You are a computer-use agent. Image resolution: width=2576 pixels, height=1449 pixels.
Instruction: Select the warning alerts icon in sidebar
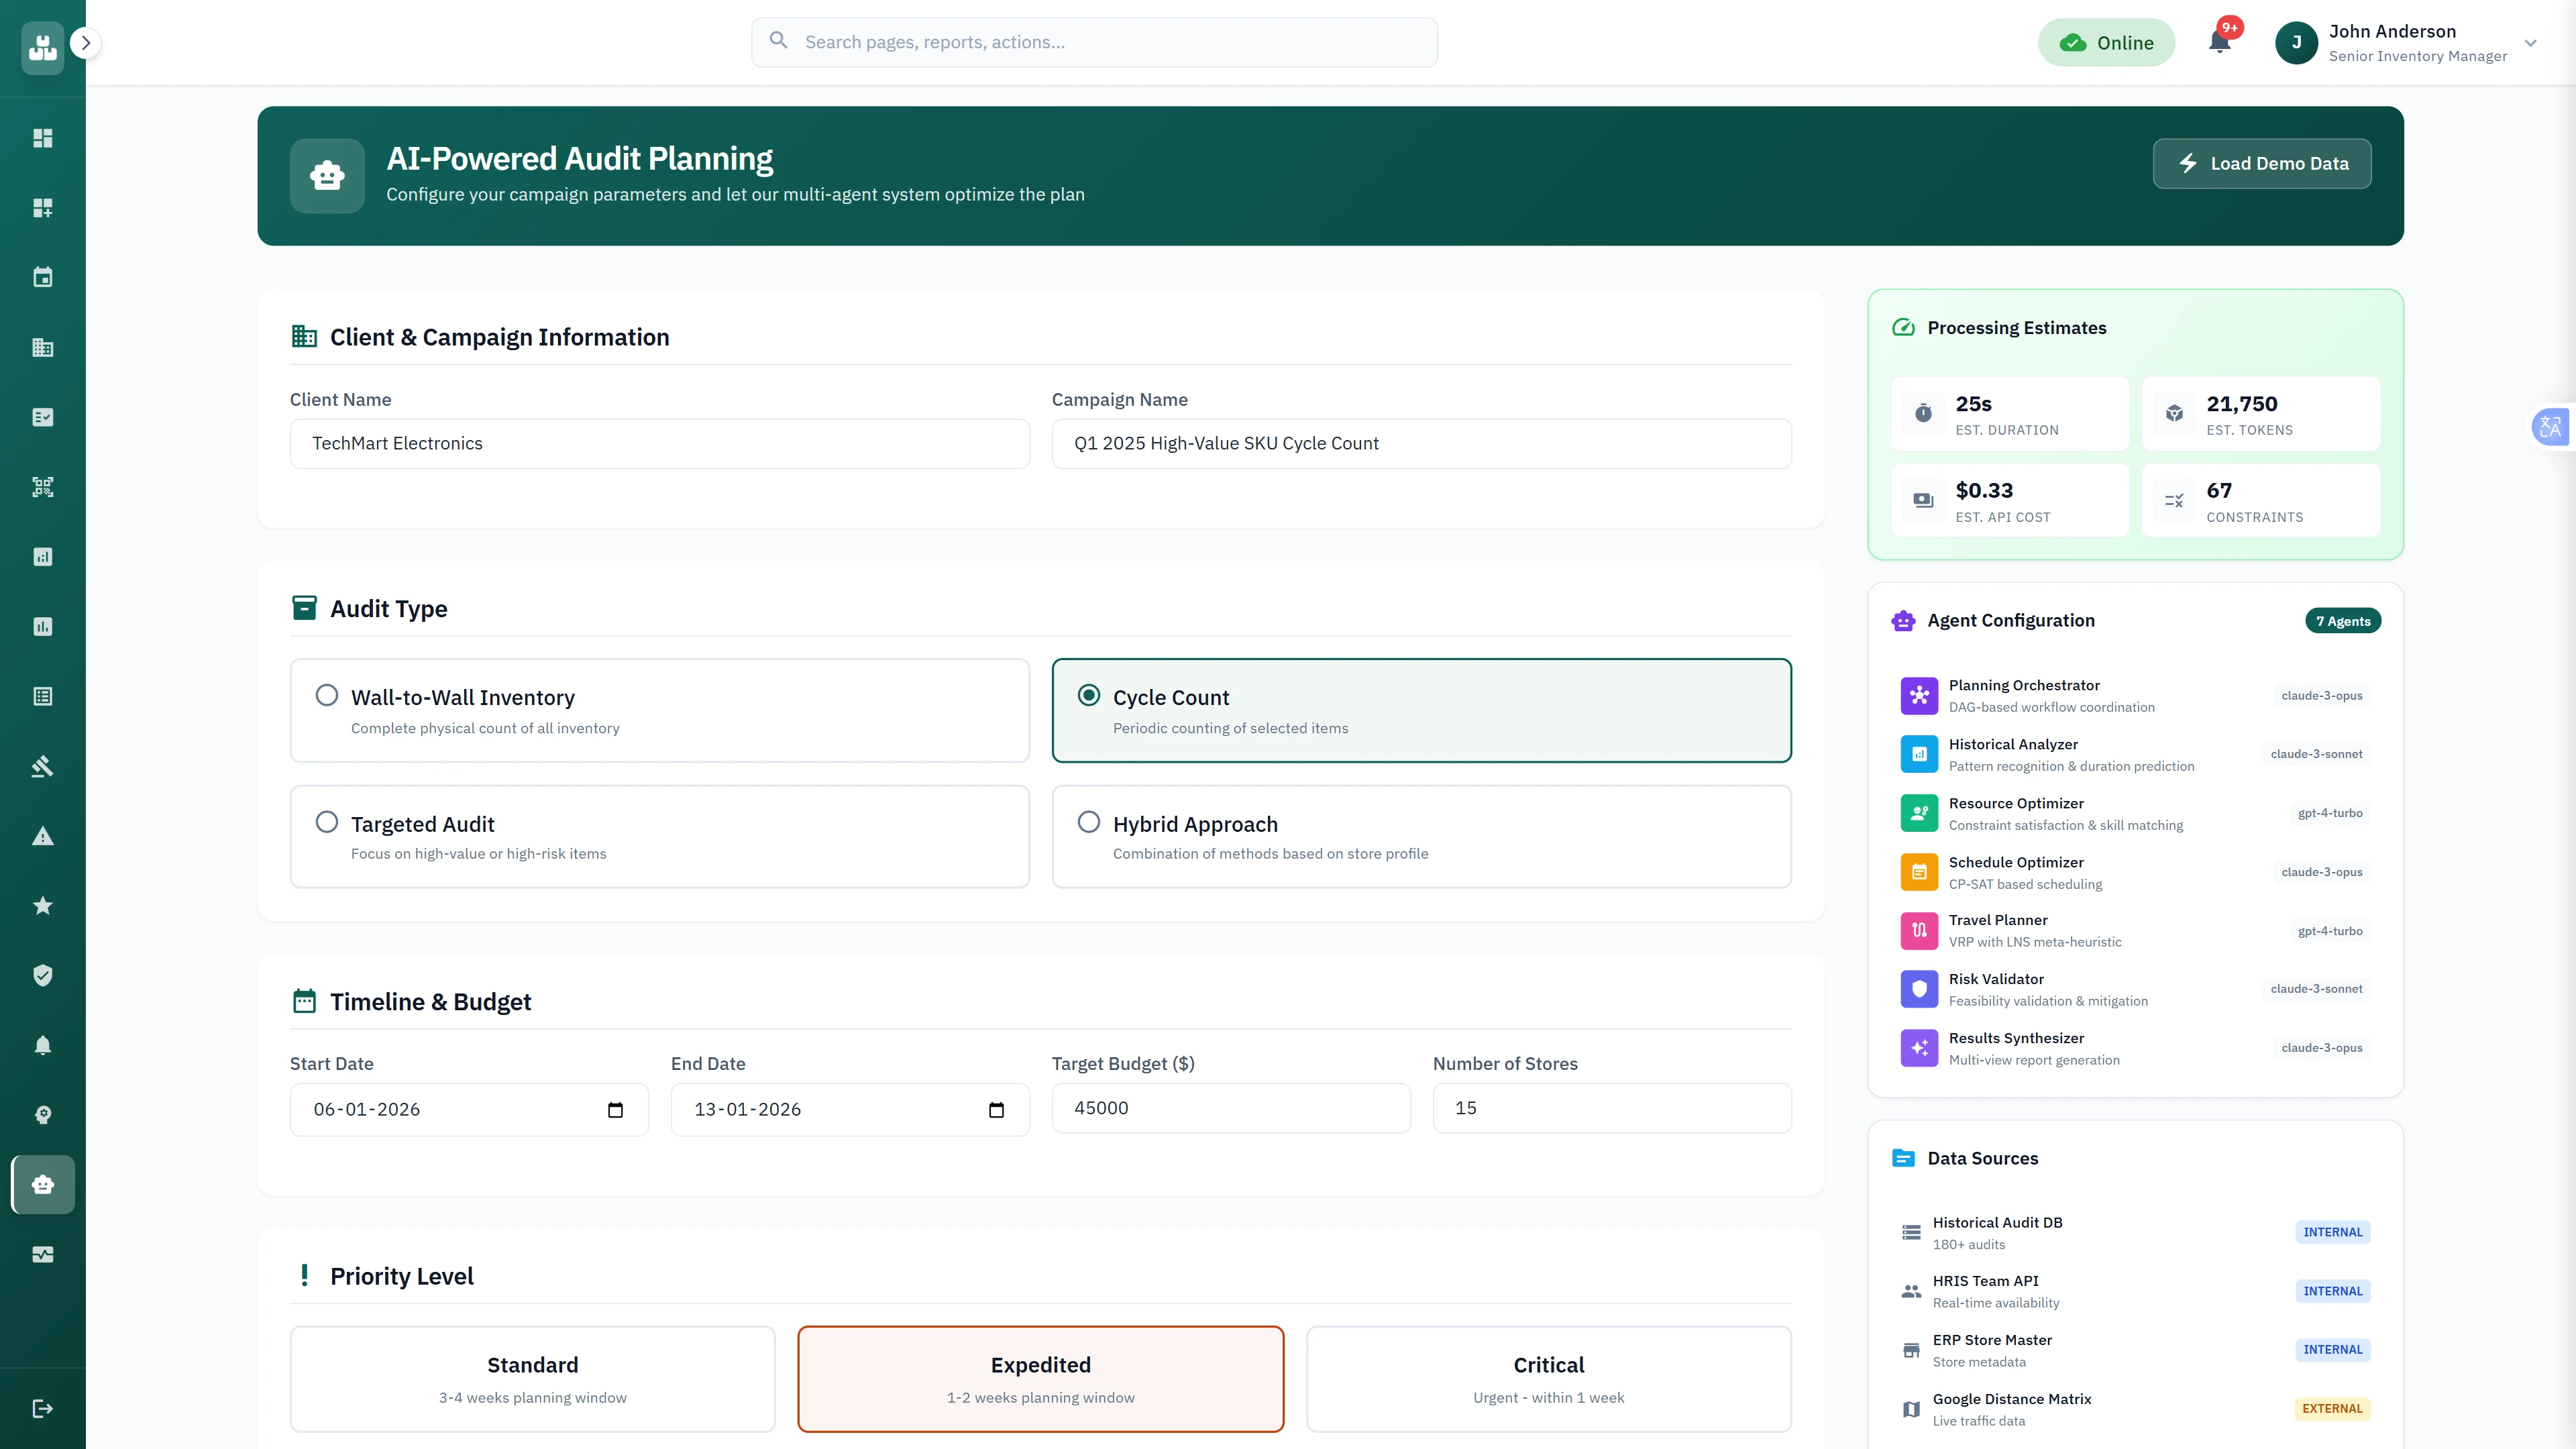[x=42, y=836]
